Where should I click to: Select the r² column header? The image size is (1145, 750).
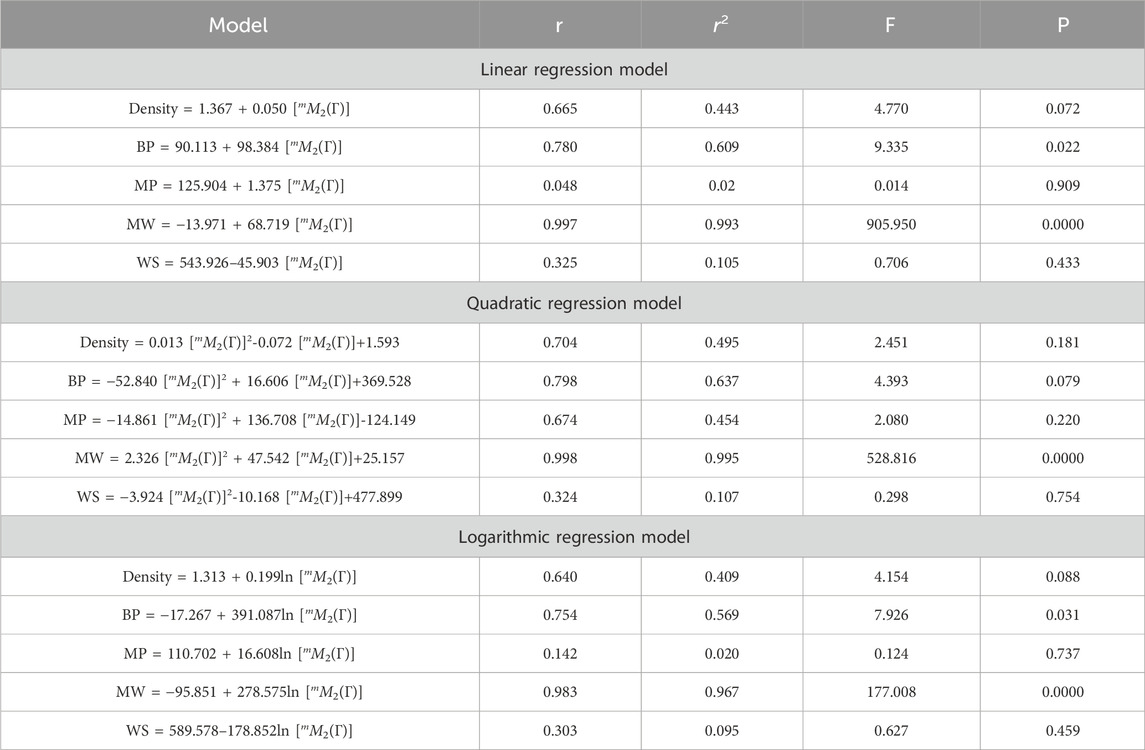tap(721, 25)
